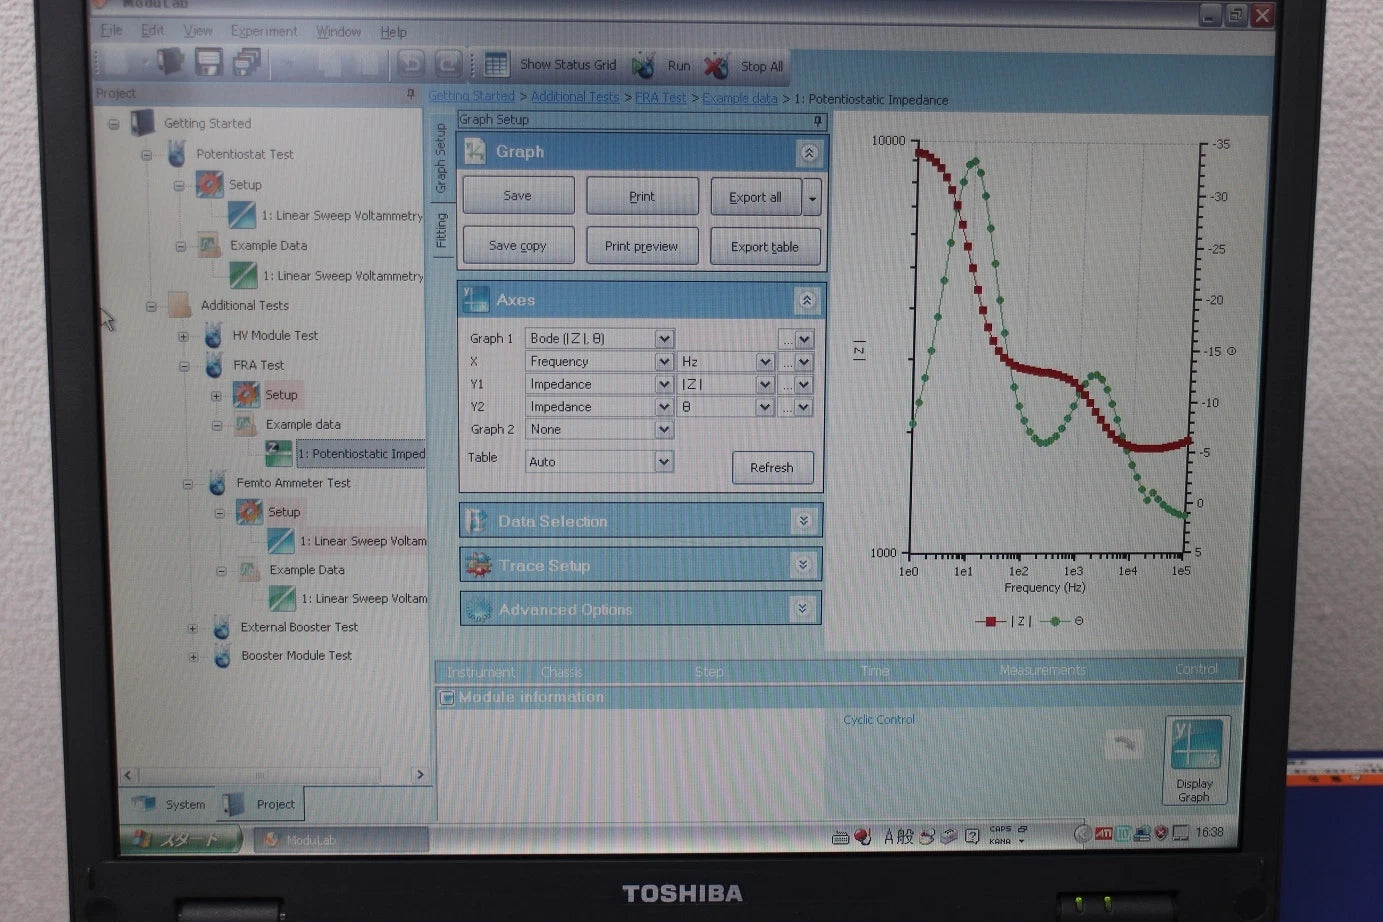Open the Table Auto dropdown
The image size is (1383, 922).
pyautogui.click(x=664, y=462)
